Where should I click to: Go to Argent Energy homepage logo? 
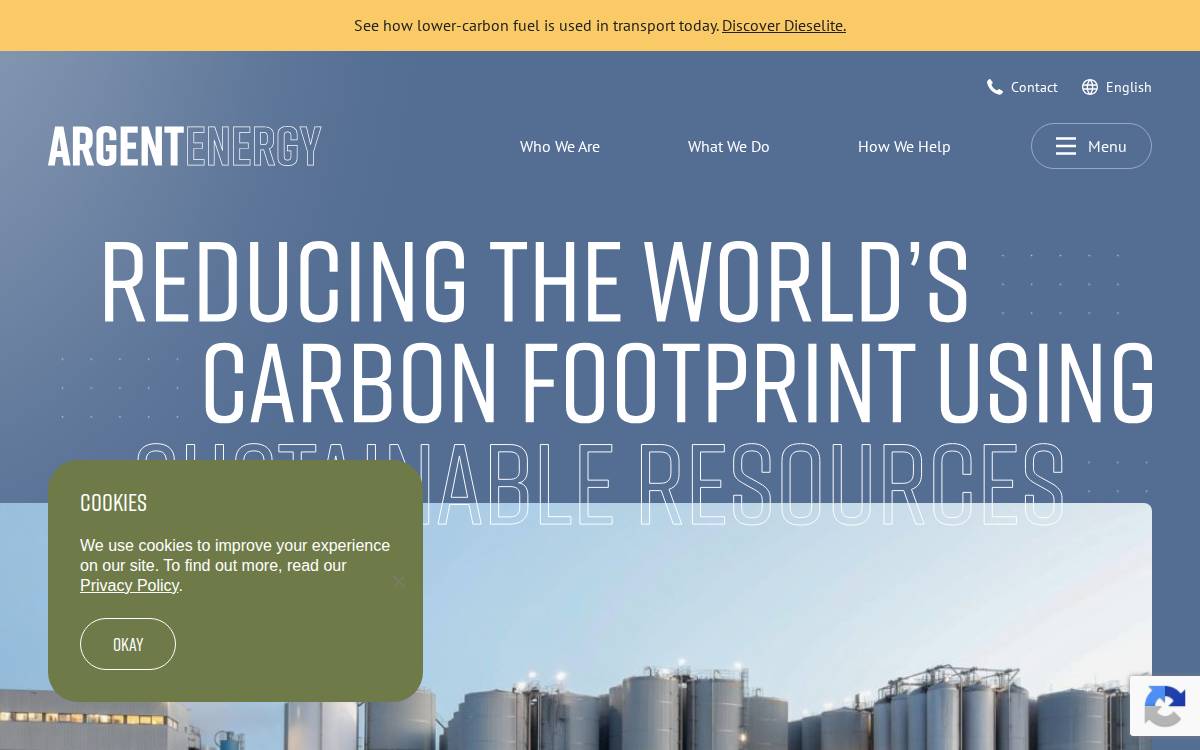(x=184, y=146)
